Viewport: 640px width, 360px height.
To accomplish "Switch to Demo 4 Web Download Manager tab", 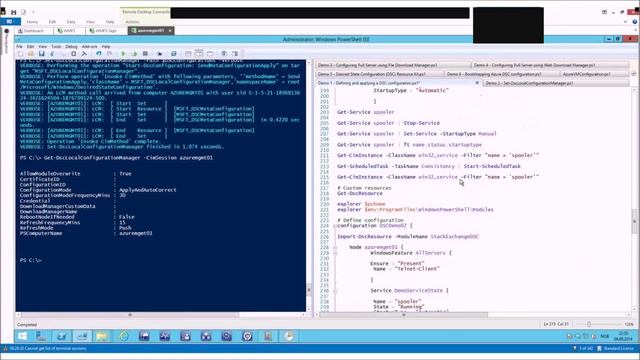I will [x=550, y=65].
